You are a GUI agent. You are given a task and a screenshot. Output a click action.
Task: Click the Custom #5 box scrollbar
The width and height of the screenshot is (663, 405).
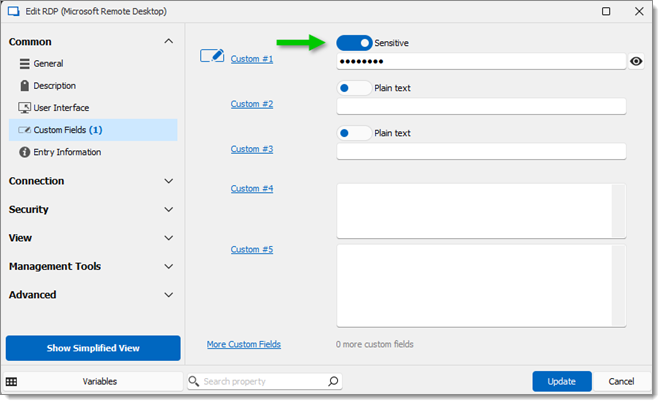point(619,286)
